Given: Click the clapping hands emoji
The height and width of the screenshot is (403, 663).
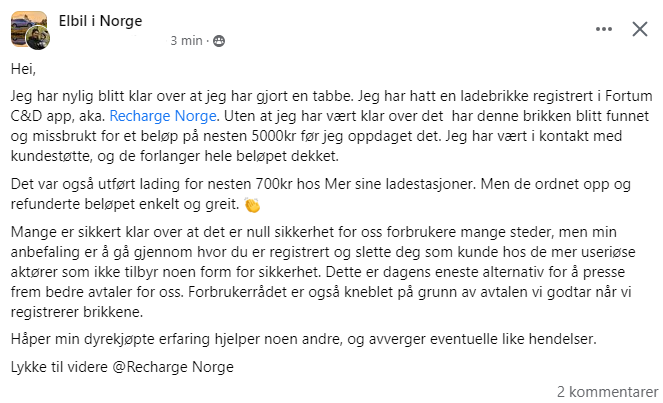Looking at the screenshot, I should point(252,205).
